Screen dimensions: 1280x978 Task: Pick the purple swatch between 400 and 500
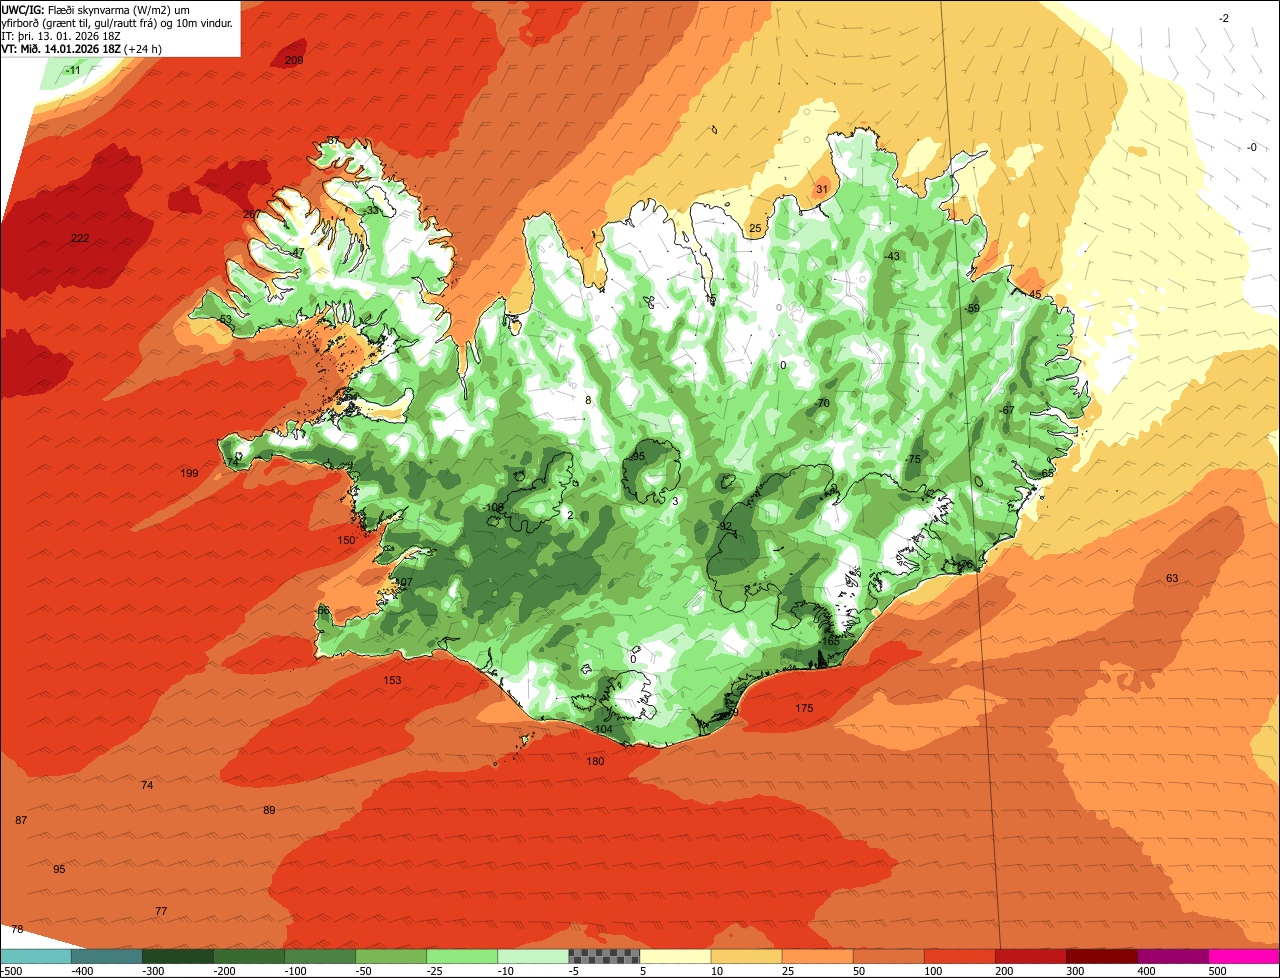[x=1172, y=956]
